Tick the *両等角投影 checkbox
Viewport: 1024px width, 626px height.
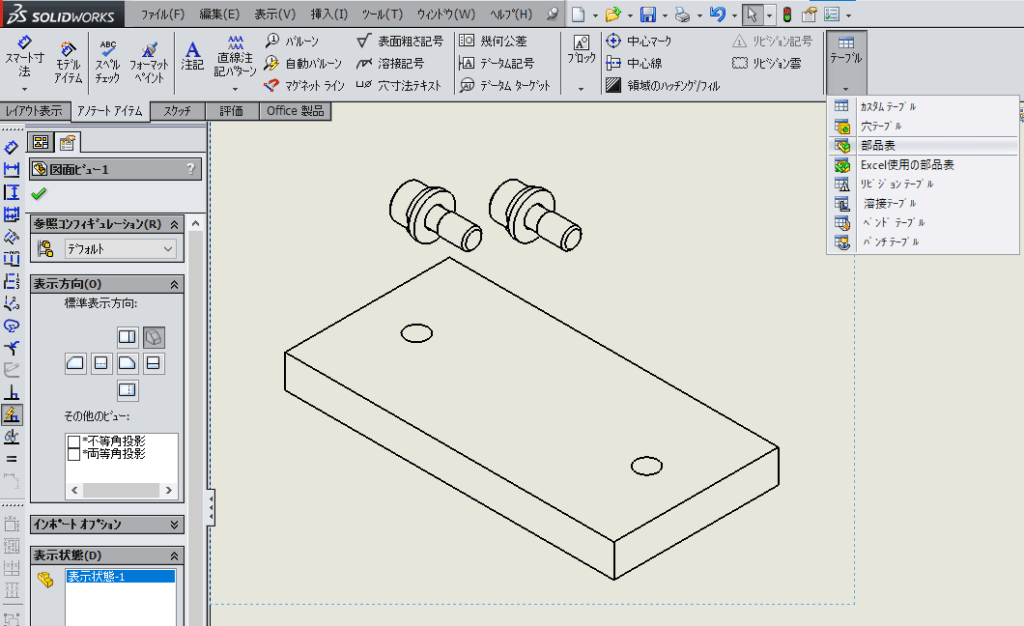[x=74, y=454]
